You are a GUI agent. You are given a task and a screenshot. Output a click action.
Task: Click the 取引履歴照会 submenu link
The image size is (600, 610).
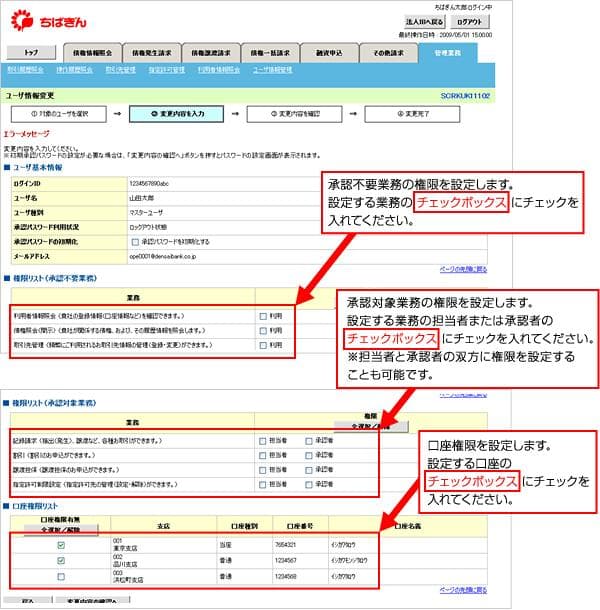[x=24, y=70]
